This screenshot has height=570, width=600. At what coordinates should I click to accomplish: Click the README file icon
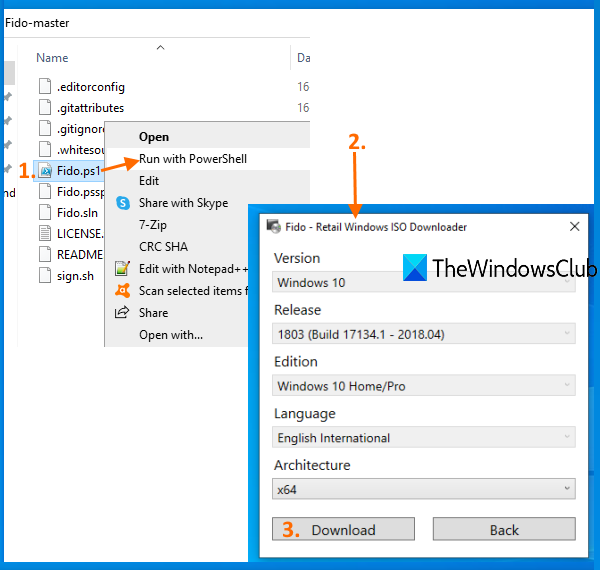click(x=45, y=254)
